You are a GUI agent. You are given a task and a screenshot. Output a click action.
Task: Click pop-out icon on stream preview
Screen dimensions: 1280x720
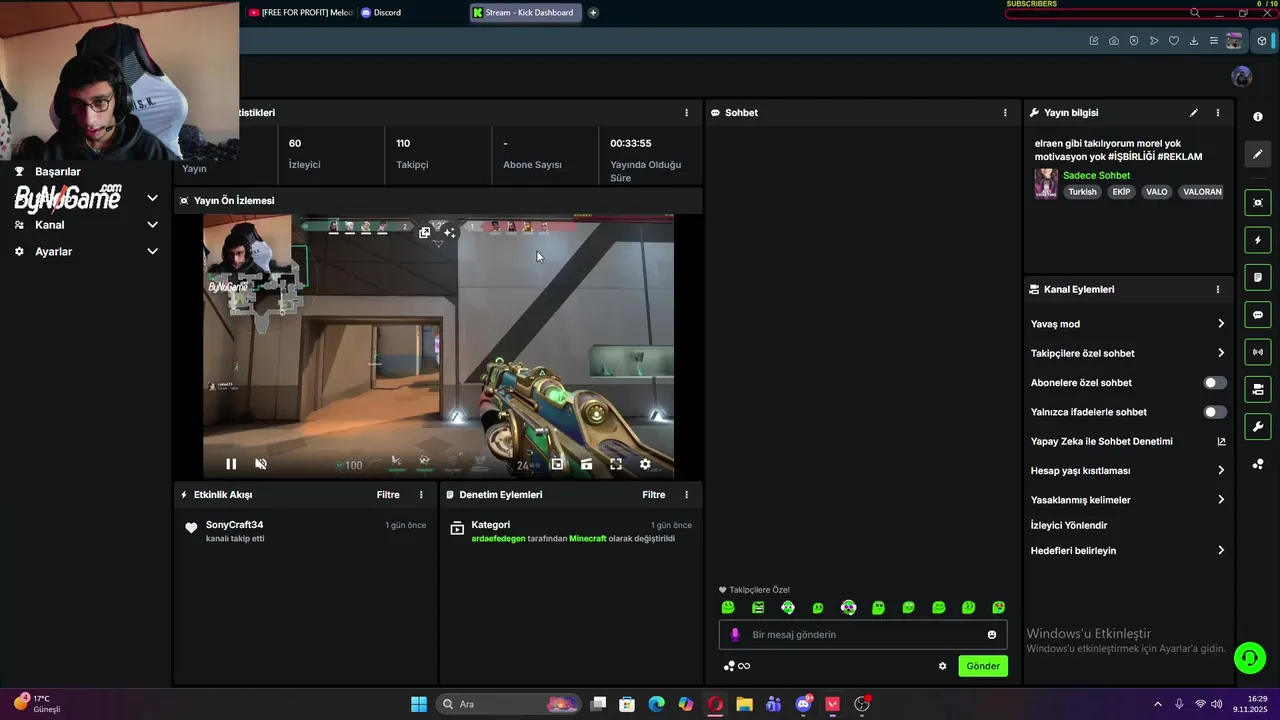click(425, 232)
